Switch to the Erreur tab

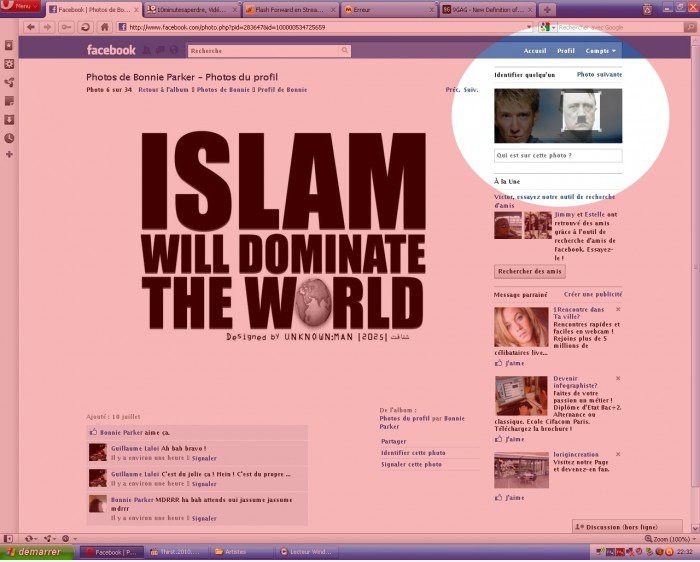tap(389, 9)
